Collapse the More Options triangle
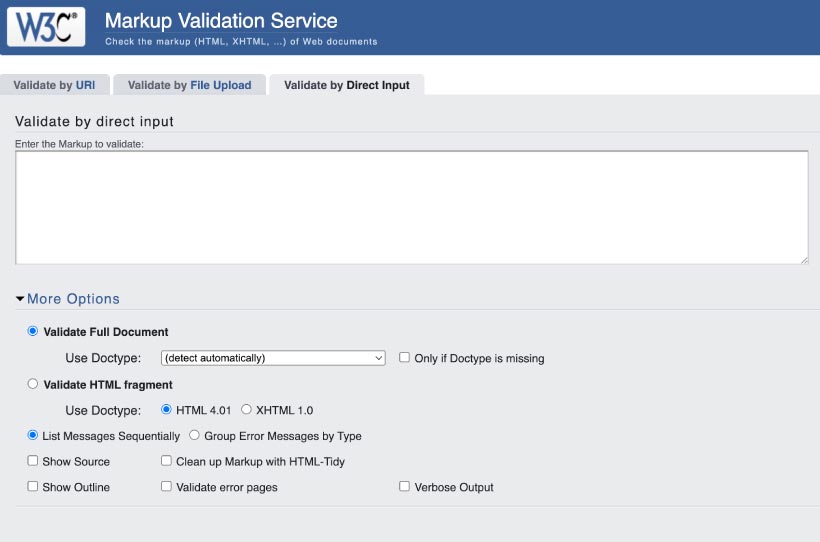 point(20,299)
